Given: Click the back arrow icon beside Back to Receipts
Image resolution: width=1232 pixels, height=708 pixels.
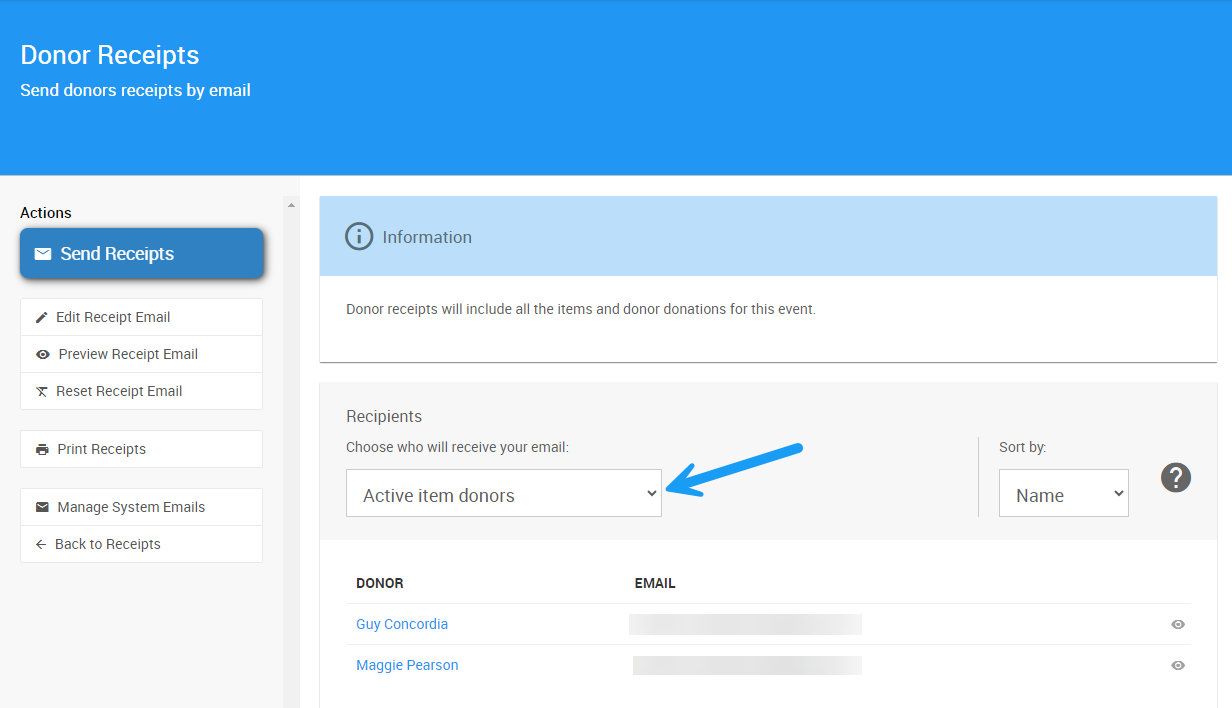Looking at the screenshot, I should click(x=41, y=544).
